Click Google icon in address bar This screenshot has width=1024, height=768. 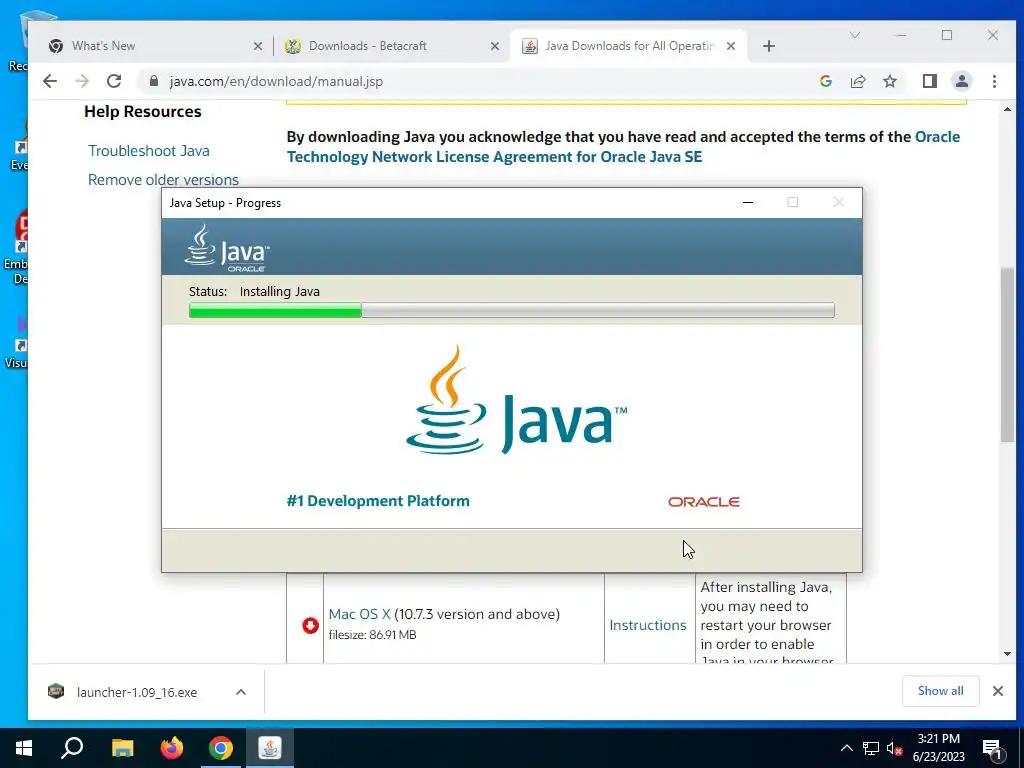coord(825,81)
